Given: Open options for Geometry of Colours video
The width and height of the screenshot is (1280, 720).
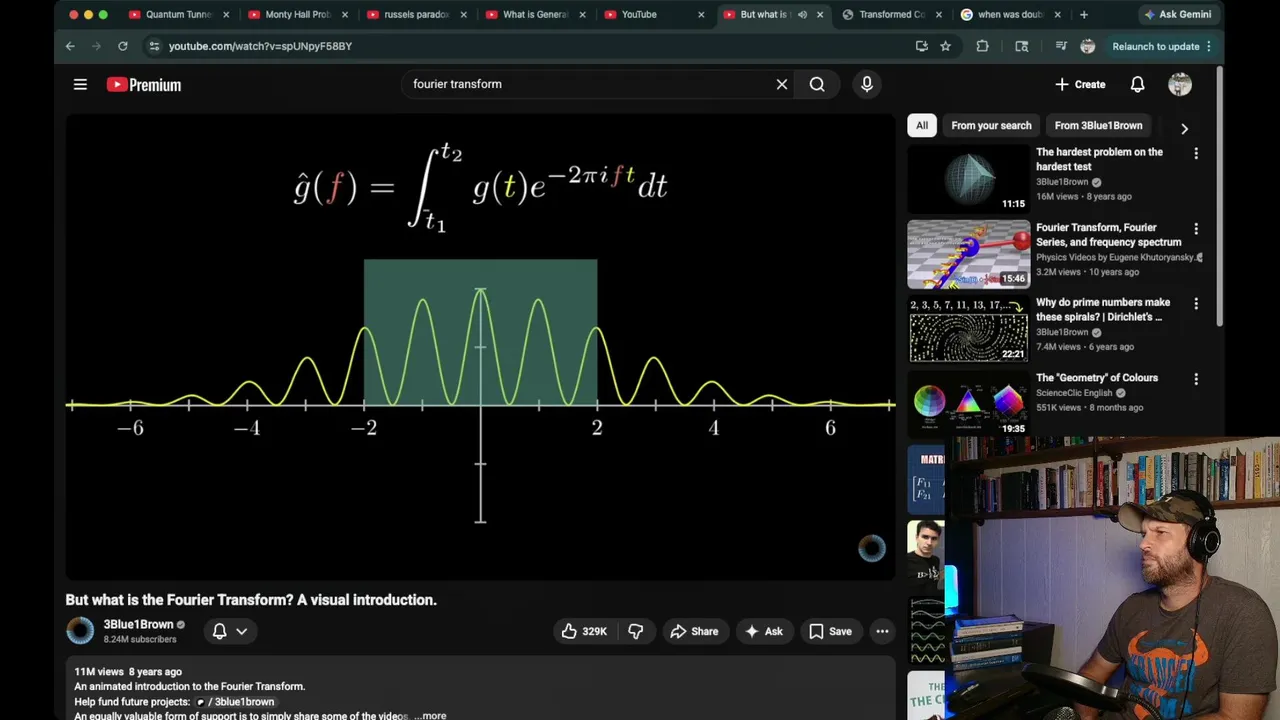Looking at the screenshot, I should click(1196, 379).
